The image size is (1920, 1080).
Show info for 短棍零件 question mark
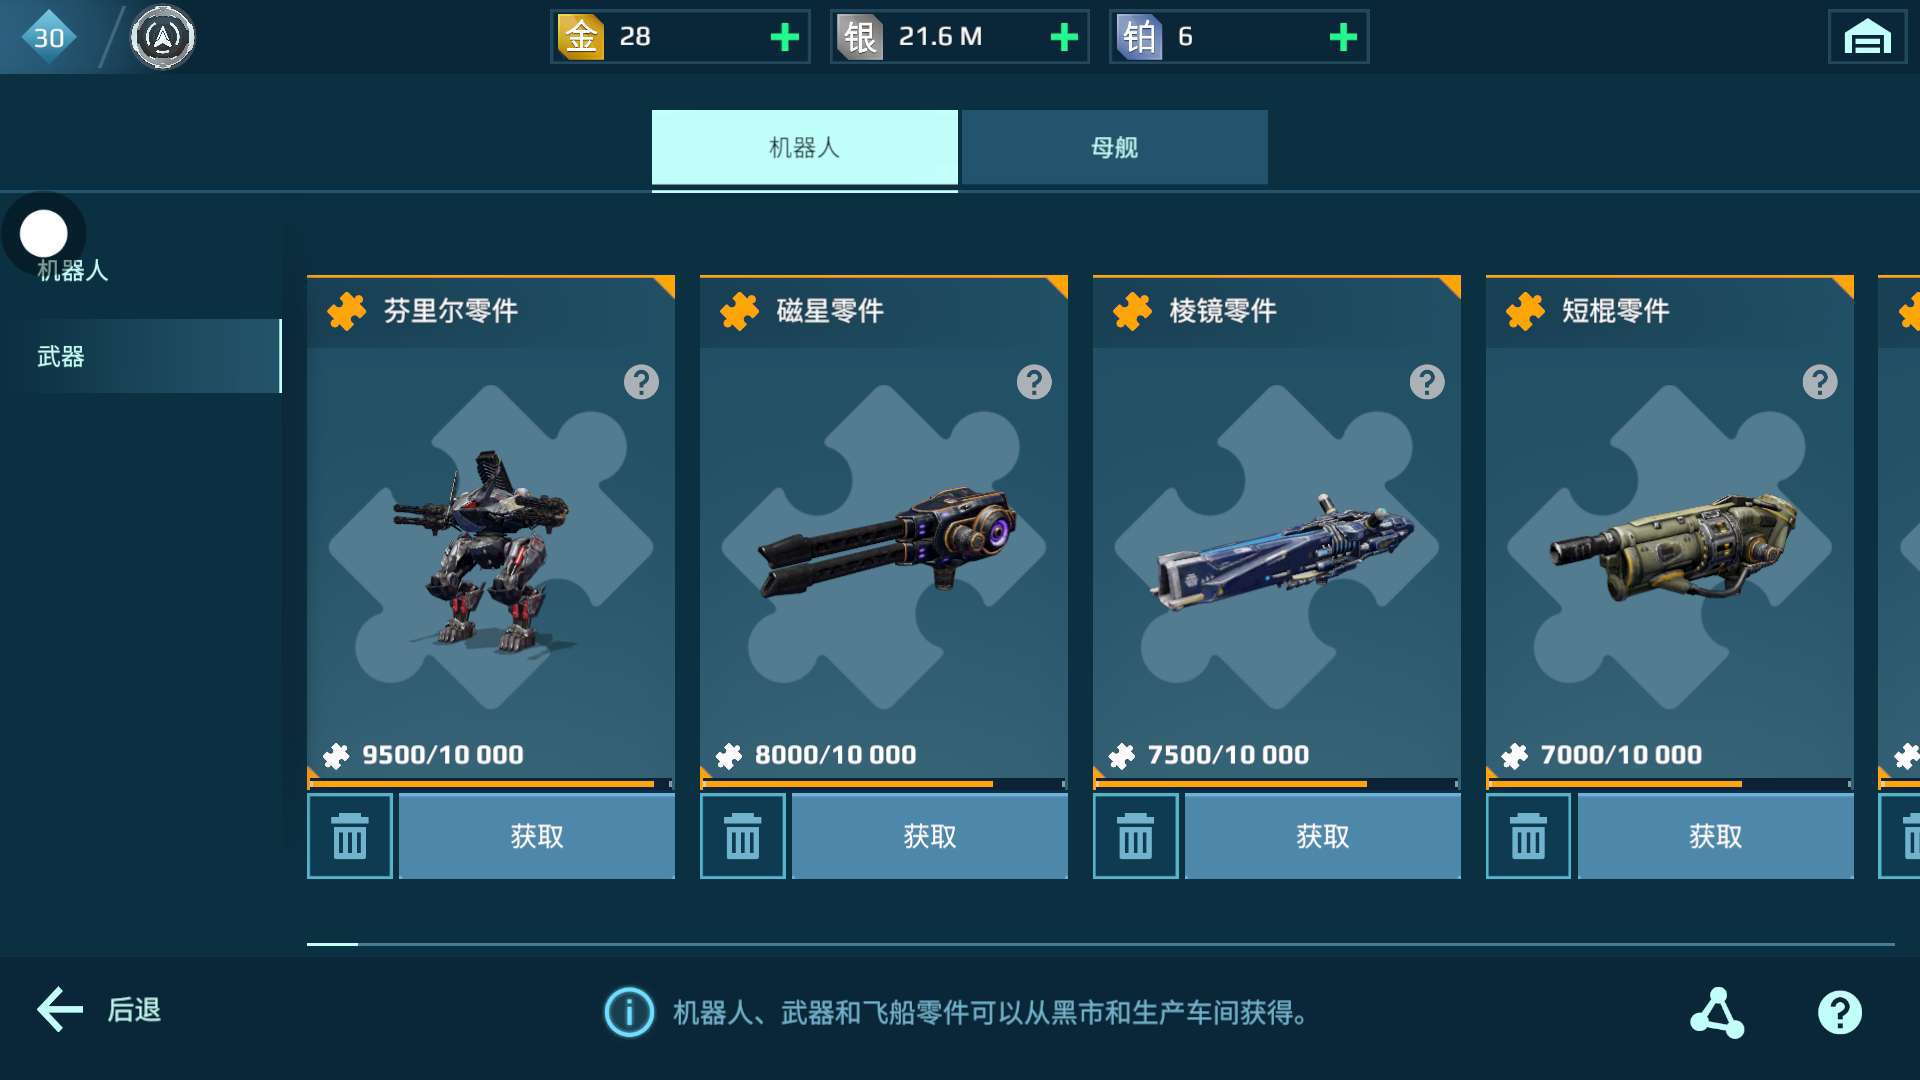click(1820, 381)
